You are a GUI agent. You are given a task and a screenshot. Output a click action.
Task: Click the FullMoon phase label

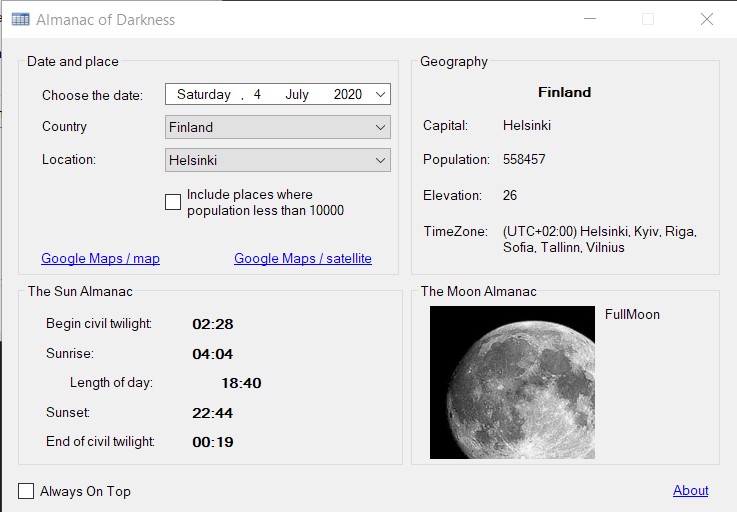[x=632, y=314]
